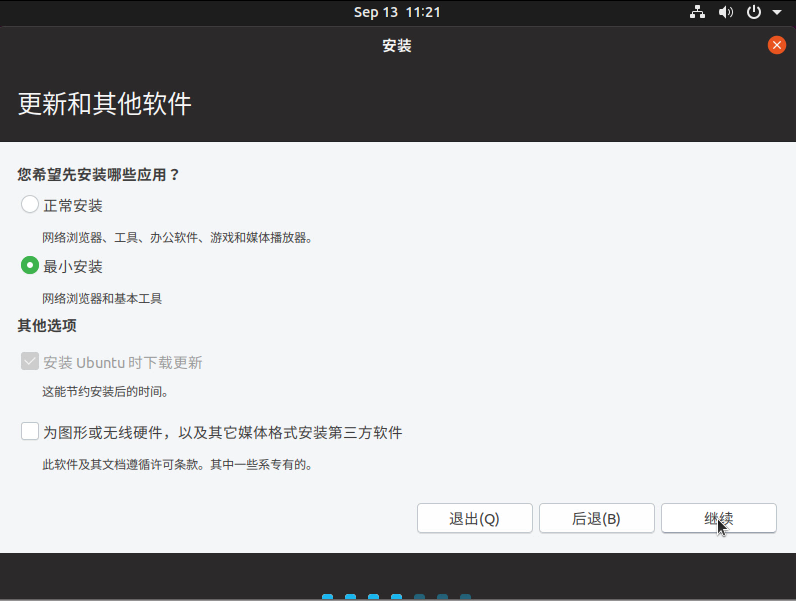
Task: Select the 最小安装 radio option
Action: [30, 265]
